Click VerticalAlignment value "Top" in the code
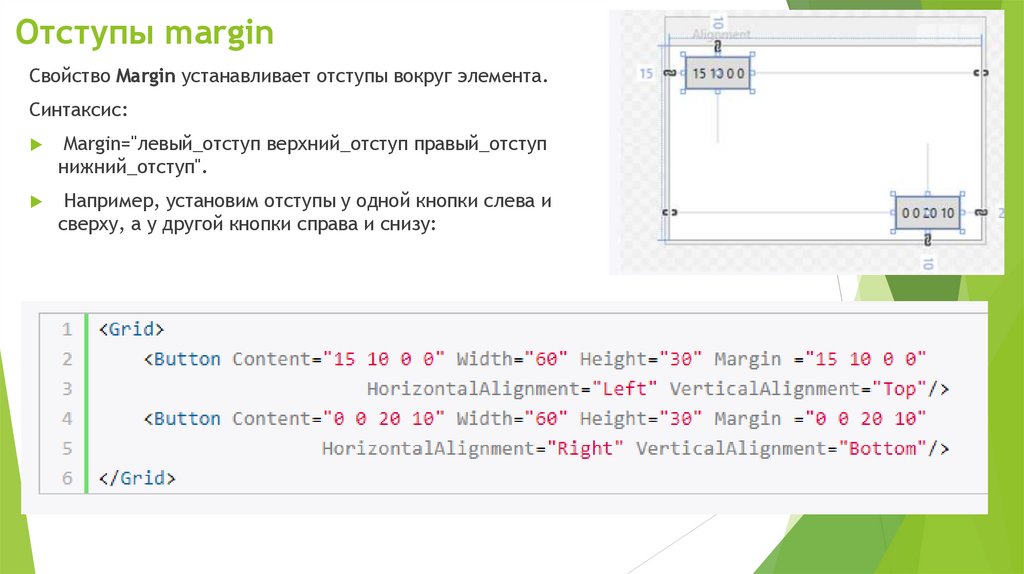This screenshot has width=1024, height=574. click(x=899, y=389)
